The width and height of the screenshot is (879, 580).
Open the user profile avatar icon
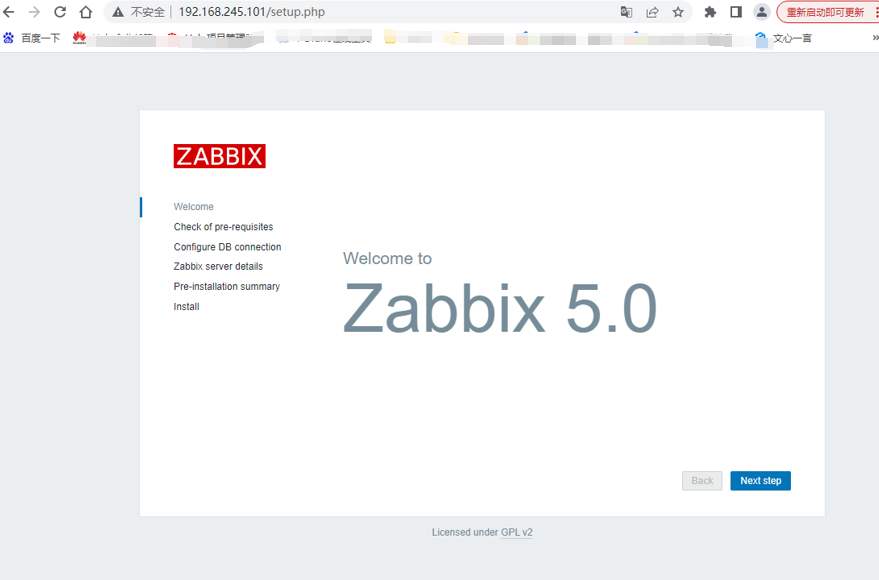pyautogui.click(x=761, y=12)
